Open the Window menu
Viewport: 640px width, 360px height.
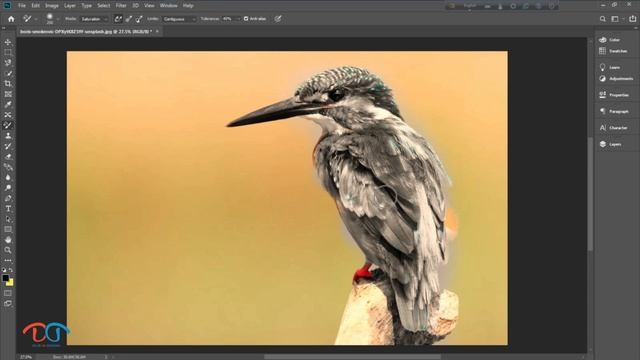tap(169, 6)
